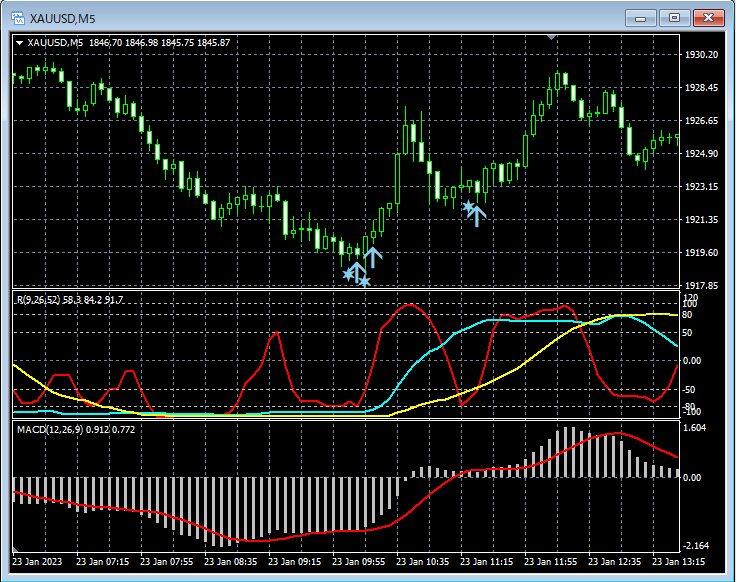737x582 pixels.
Task: Click the 1924.90 price scale label
Action: (x=701, y=154)
